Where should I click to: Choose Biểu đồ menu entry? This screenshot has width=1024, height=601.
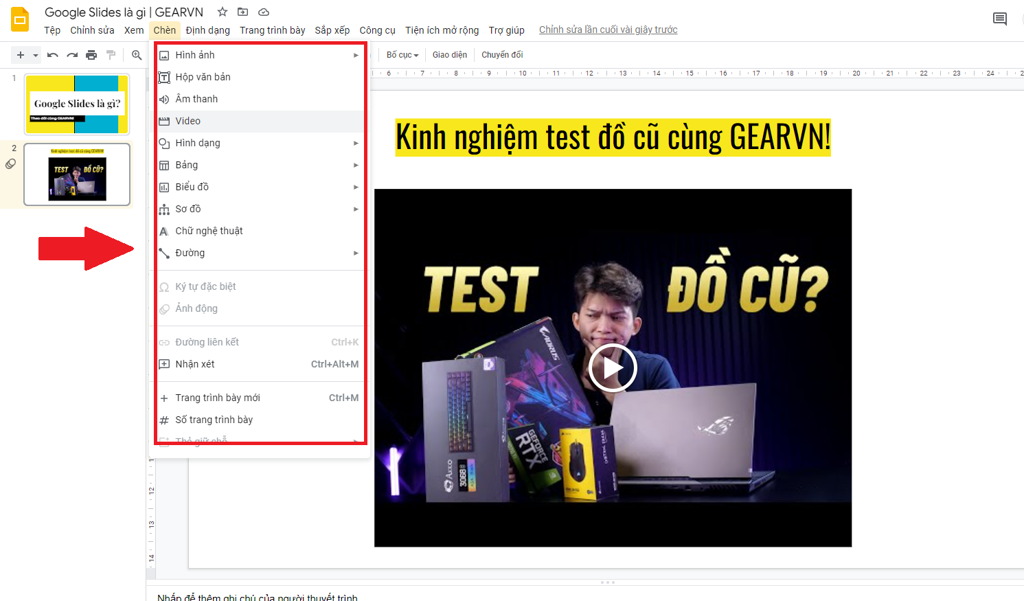click(x=260, y=187)
